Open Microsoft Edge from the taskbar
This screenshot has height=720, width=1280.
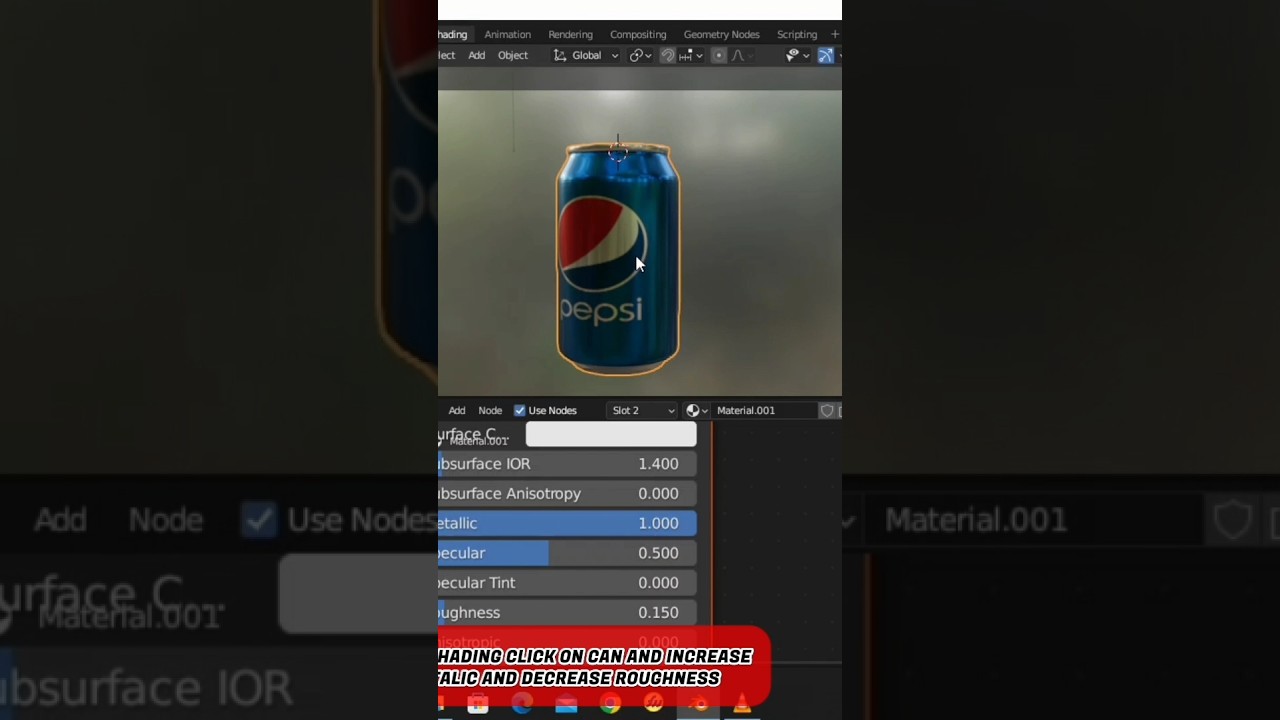click(522, 705)
